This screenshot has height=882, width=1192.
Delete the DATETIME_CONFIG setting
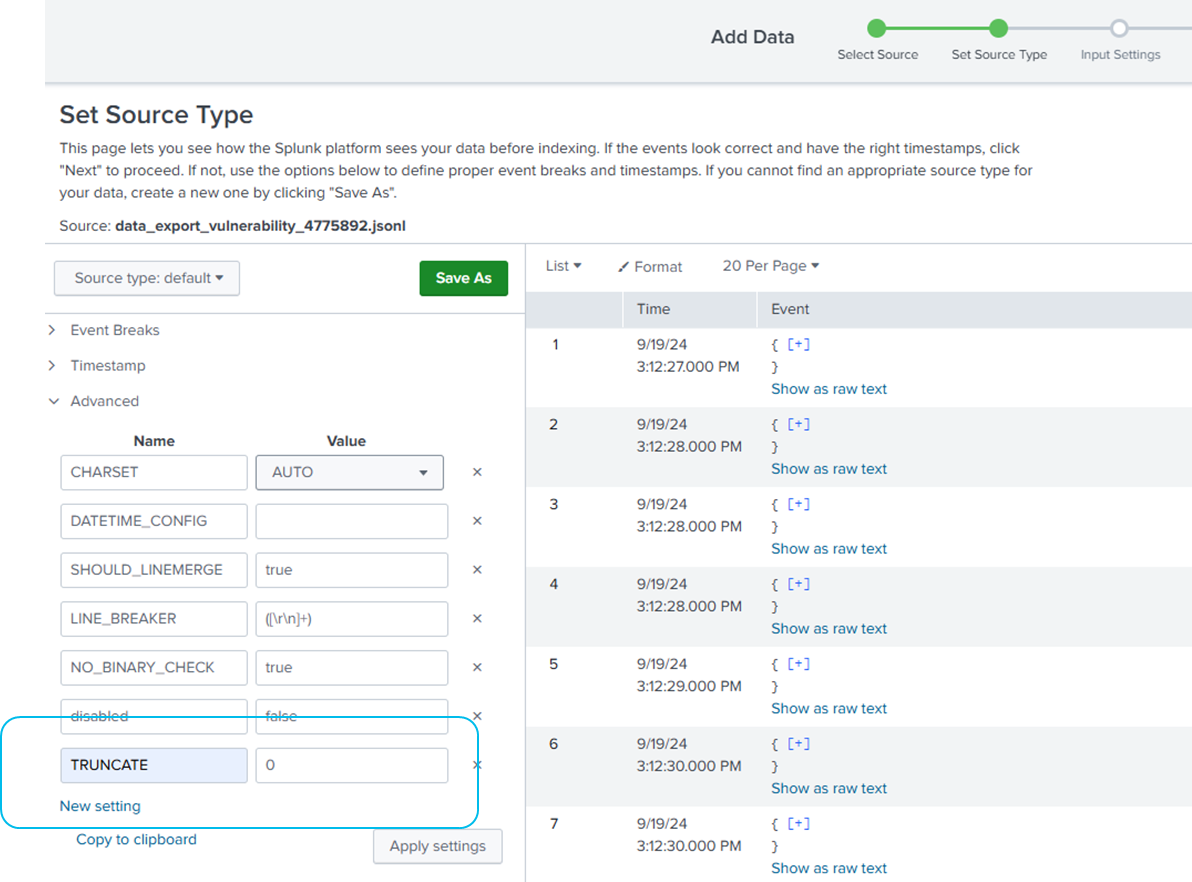(477, 520)
